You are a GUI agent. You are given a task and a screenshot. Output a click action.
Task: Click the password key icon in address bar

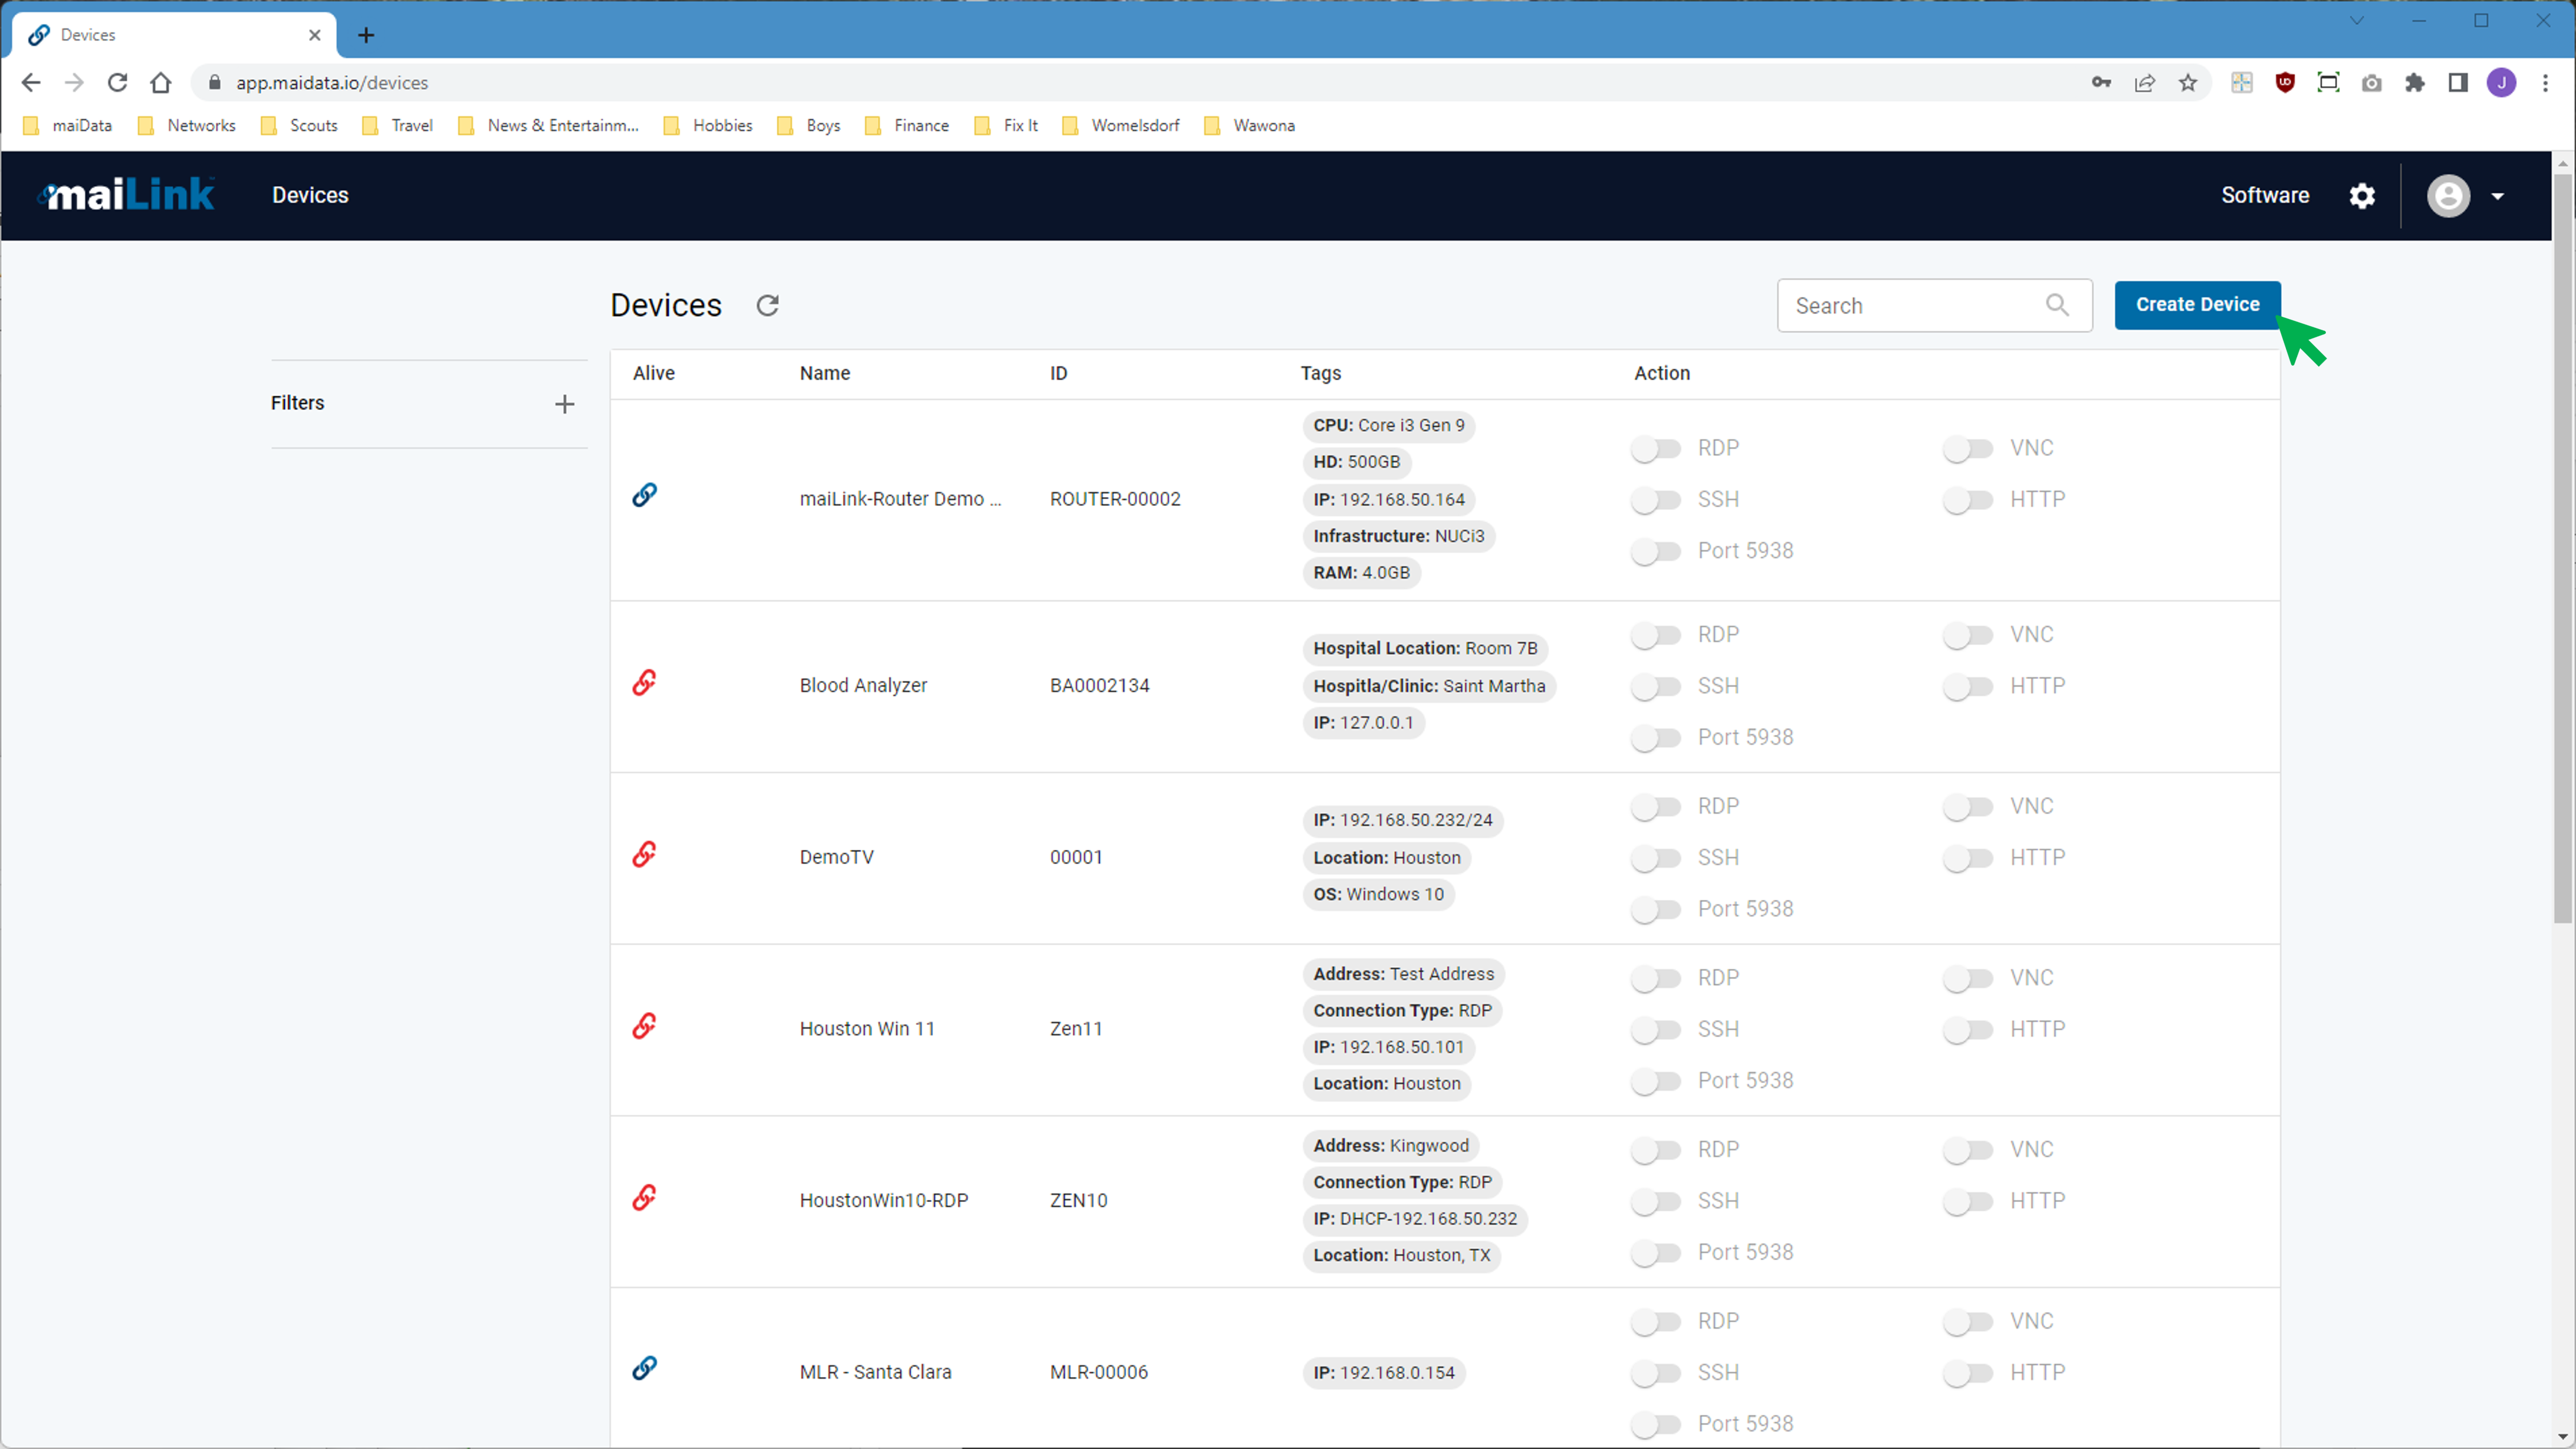2101,83
